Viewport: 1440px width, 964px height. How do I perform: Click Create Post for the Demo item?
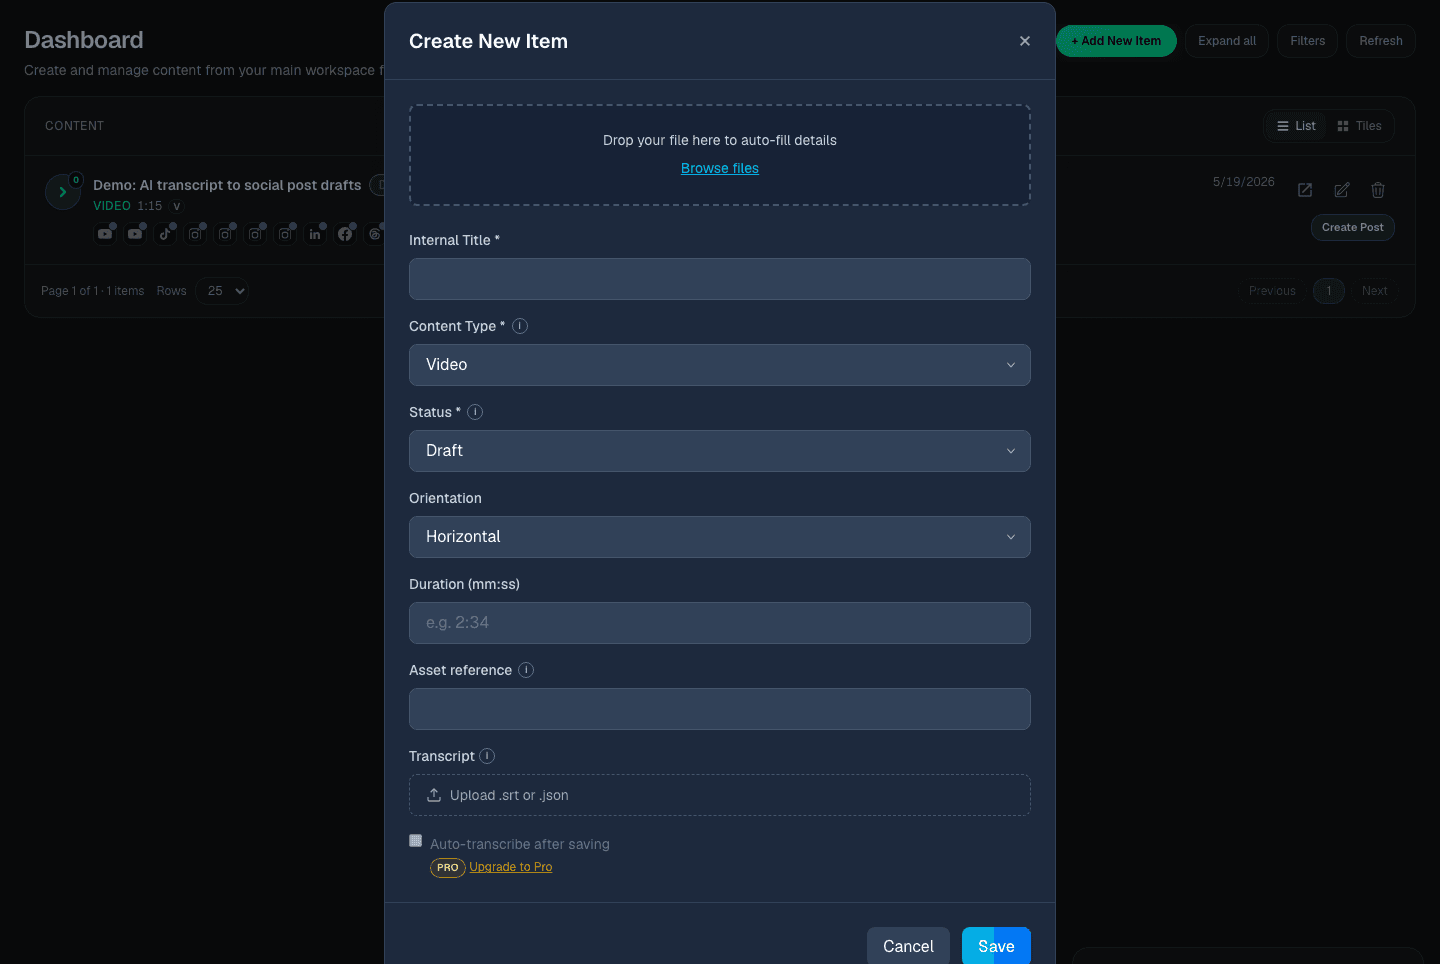tap(1352, 227)
